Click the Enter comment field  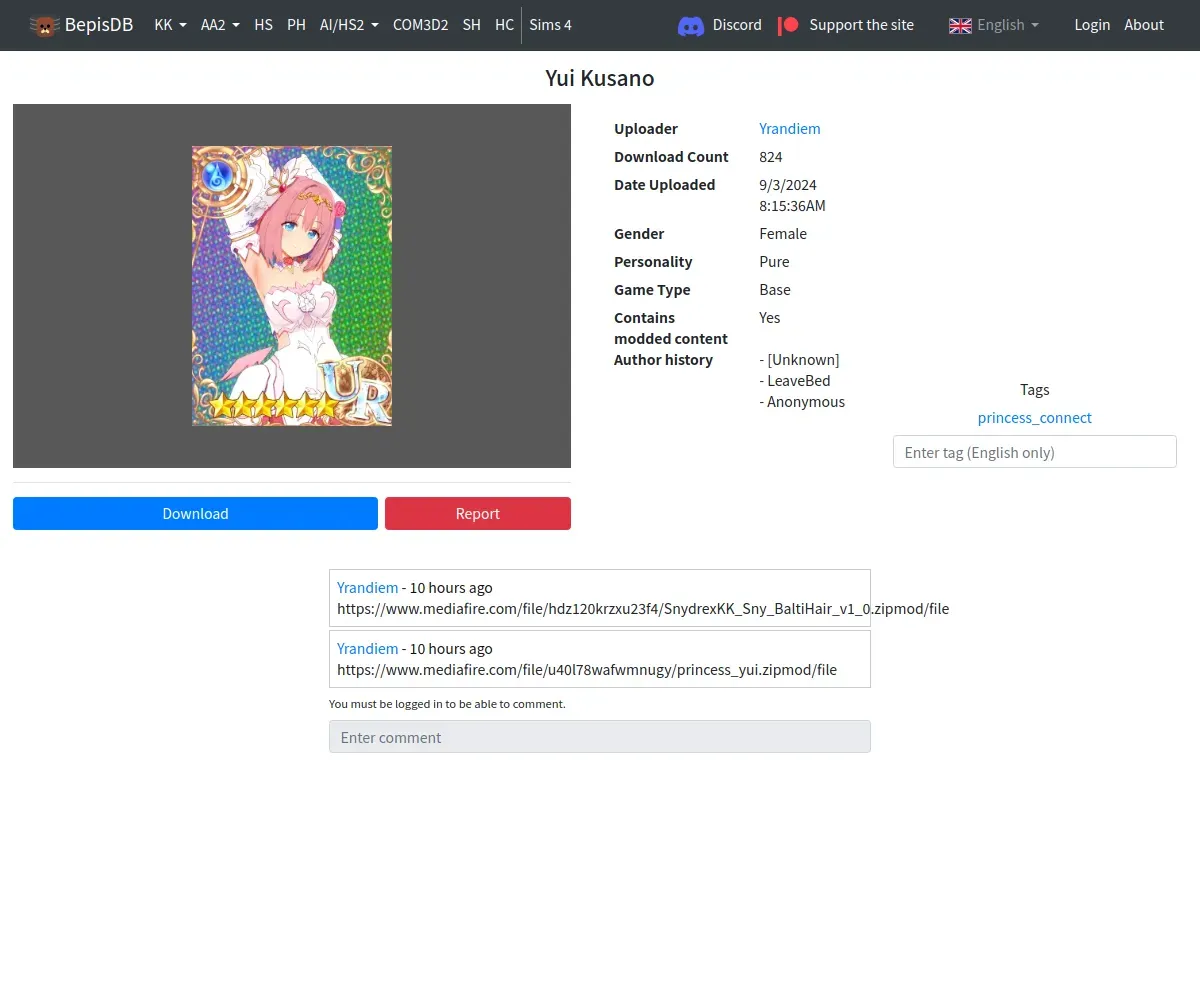[600, 737]
